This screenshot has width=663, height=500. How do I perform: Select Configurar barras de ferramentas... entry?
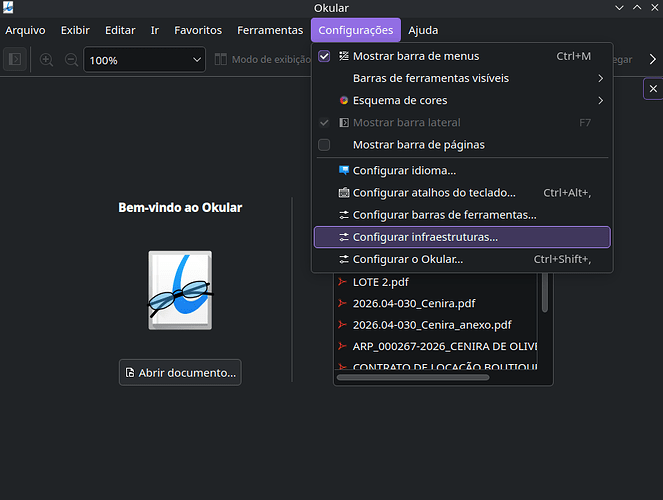pyautogui.click(x=462, y=215)
